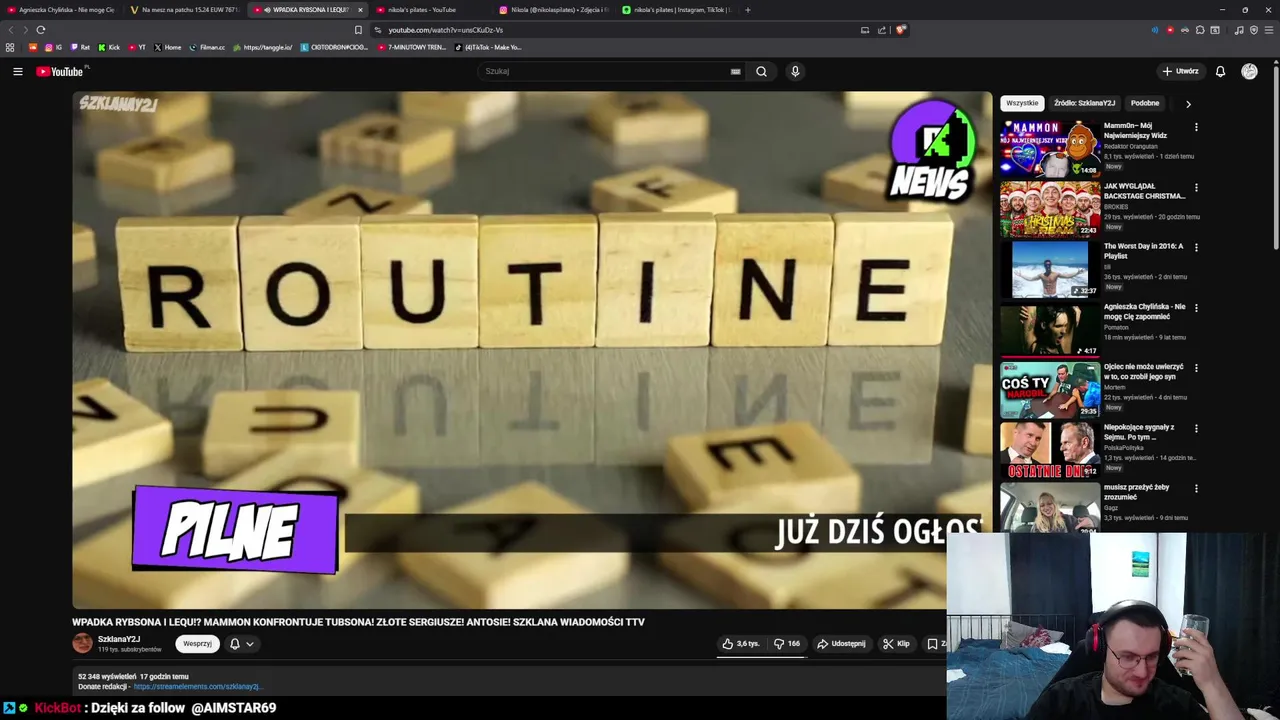Open the YouTube hamburger guide menu
Image resolution: width=1280 pixels, height=720 pixels.
click(x=17, y=71)
